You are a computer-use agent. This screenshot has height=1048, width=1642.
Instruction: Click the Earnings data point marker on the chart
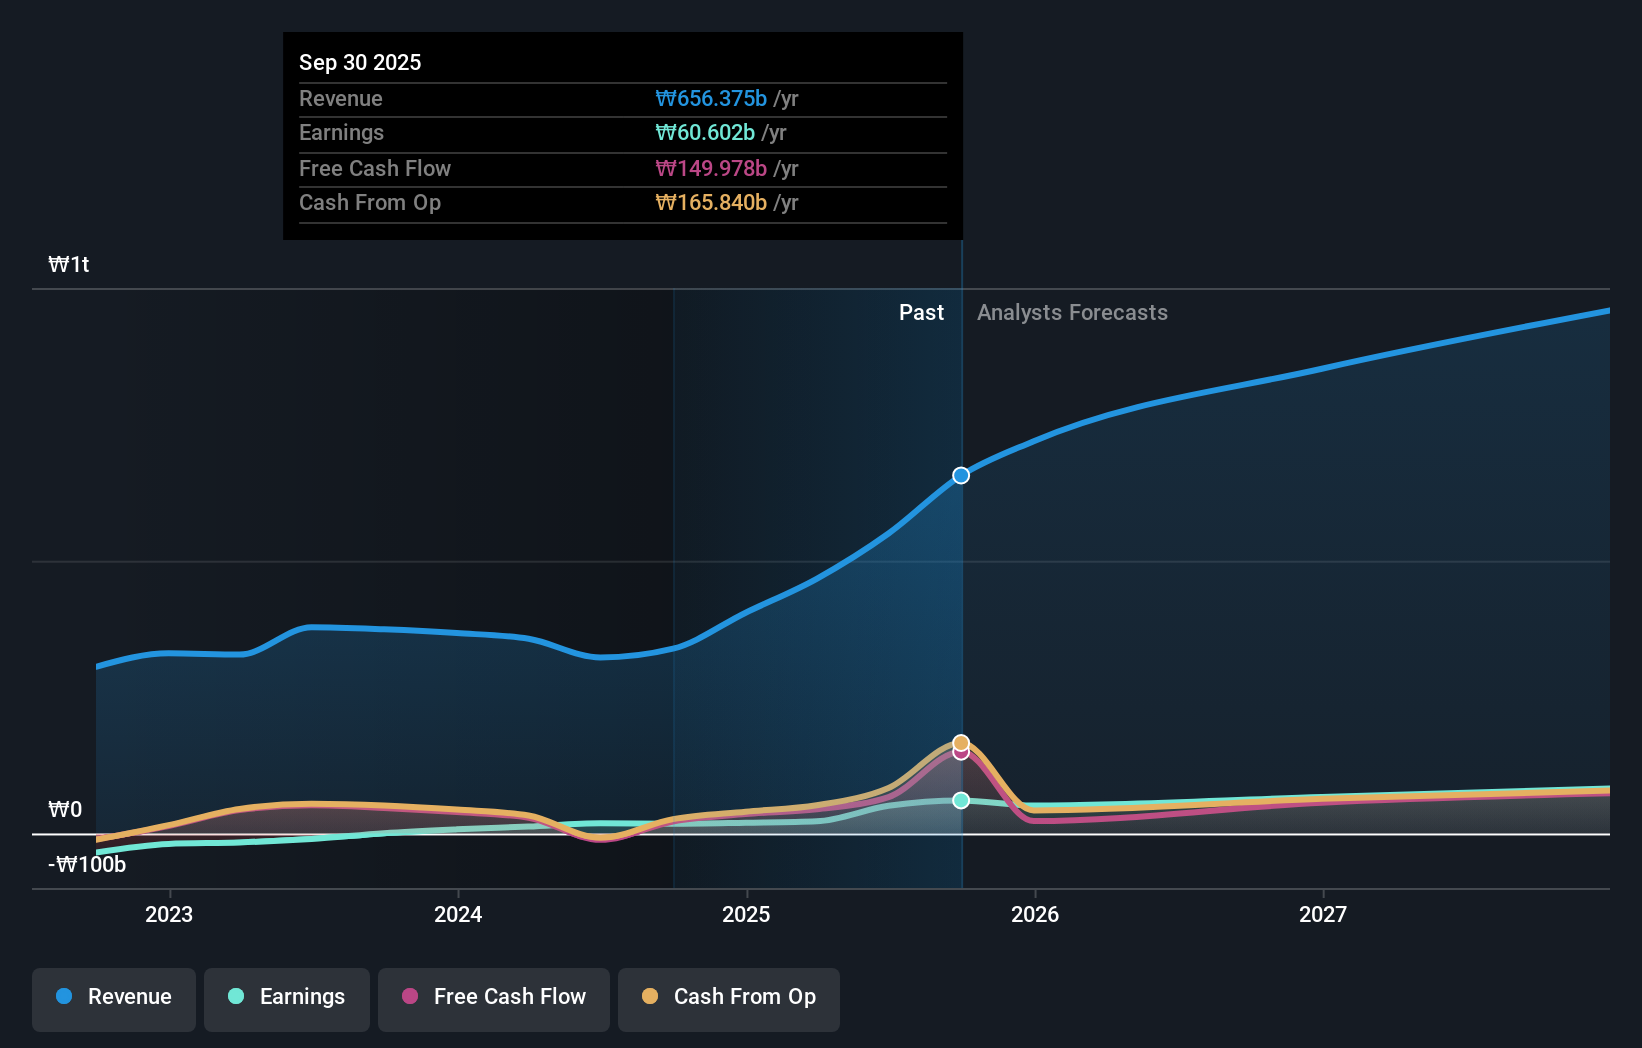[x=960, y=799]
